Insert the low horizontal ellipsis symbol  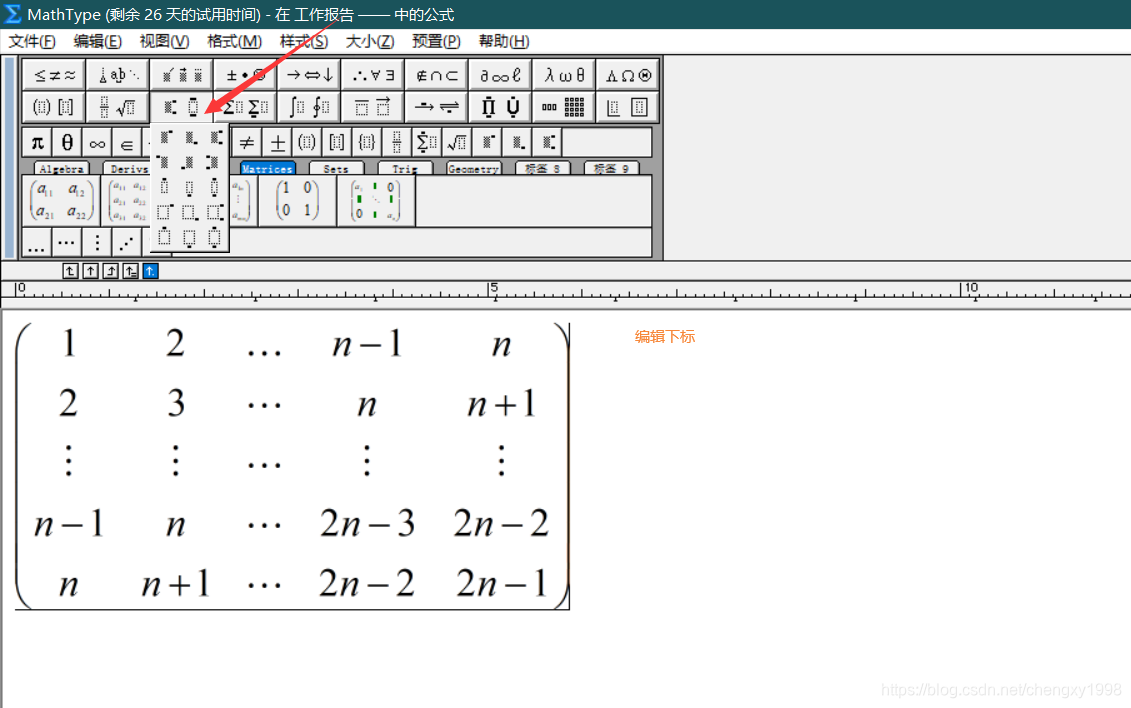[x=36, y=243]
